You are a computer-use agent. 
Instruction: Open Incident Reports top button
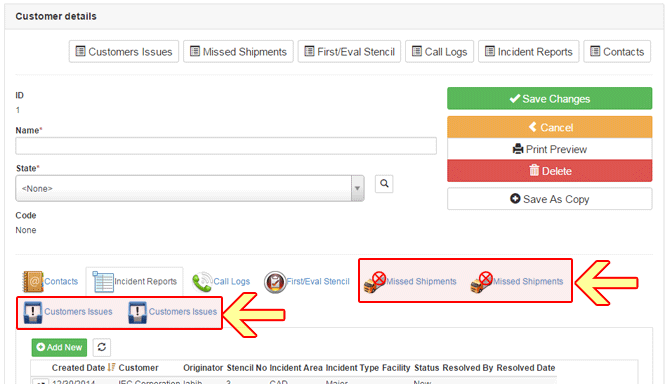pyautogui.click(x=528, y=52)
